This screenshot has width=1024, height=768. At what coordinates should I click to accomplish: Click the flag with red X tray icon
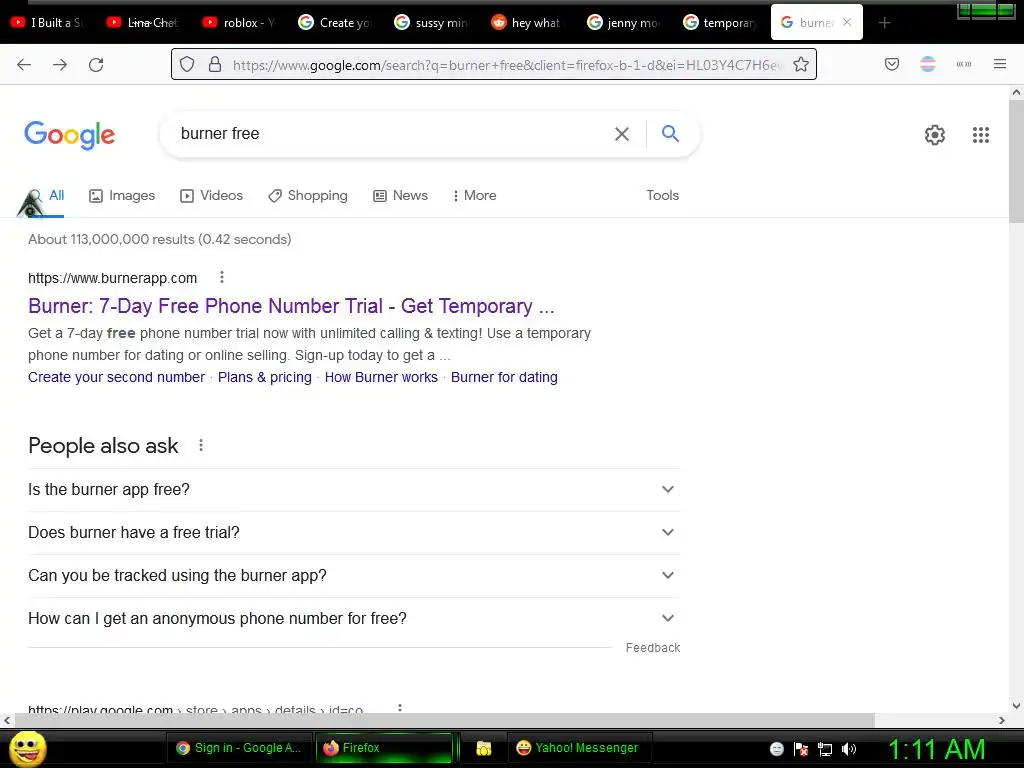coord(801,749)
